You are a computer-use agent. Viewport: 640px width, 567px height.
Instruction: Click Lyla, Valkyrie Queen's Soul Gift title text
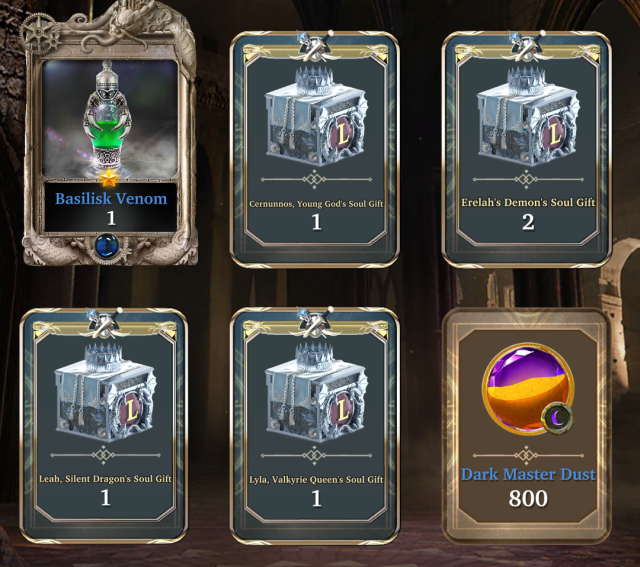[316, 479]
